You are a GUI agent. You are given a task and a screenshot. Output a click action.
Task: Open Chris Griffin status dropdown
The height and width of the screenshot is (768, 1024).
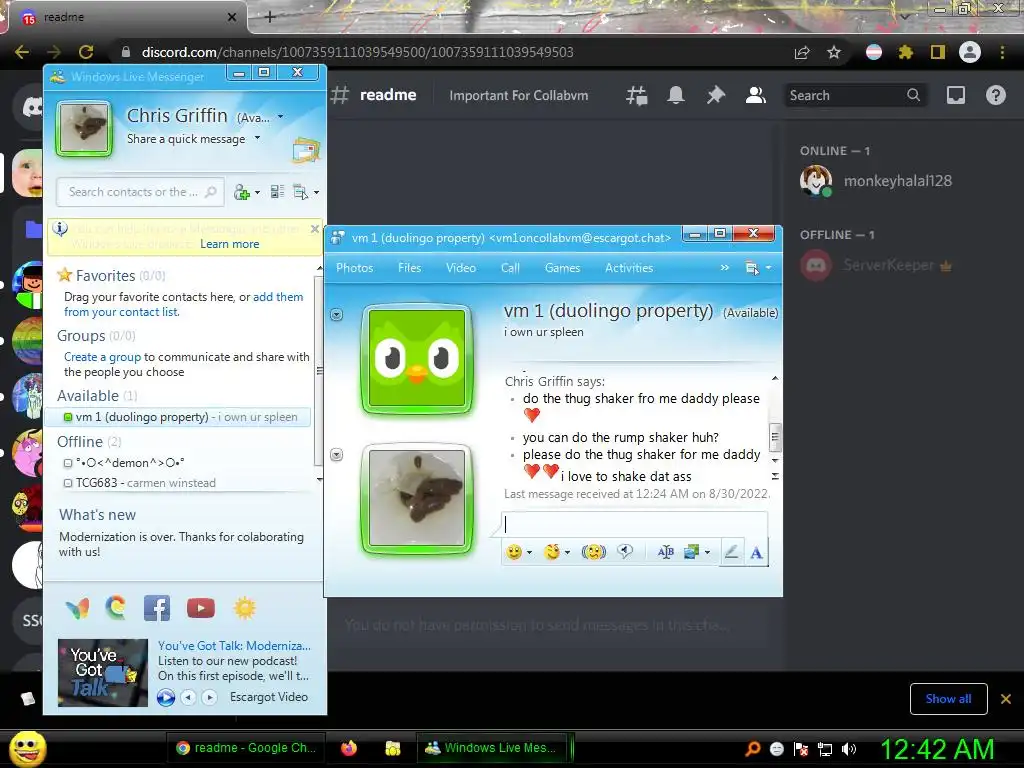280,117
